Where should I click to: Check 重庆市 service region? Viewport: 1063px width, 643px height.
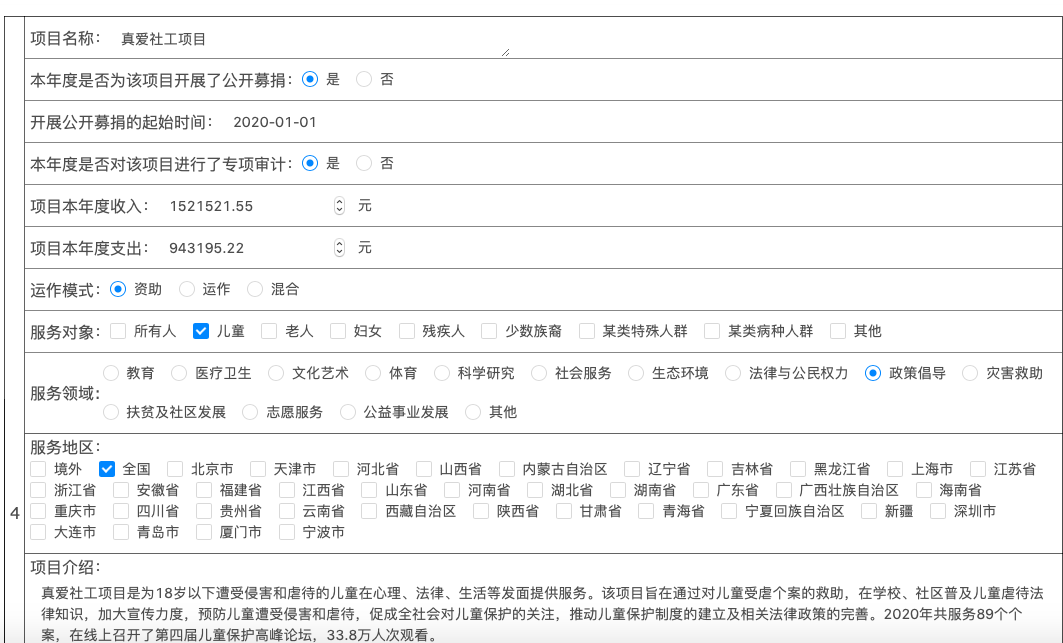click(38, 511)
